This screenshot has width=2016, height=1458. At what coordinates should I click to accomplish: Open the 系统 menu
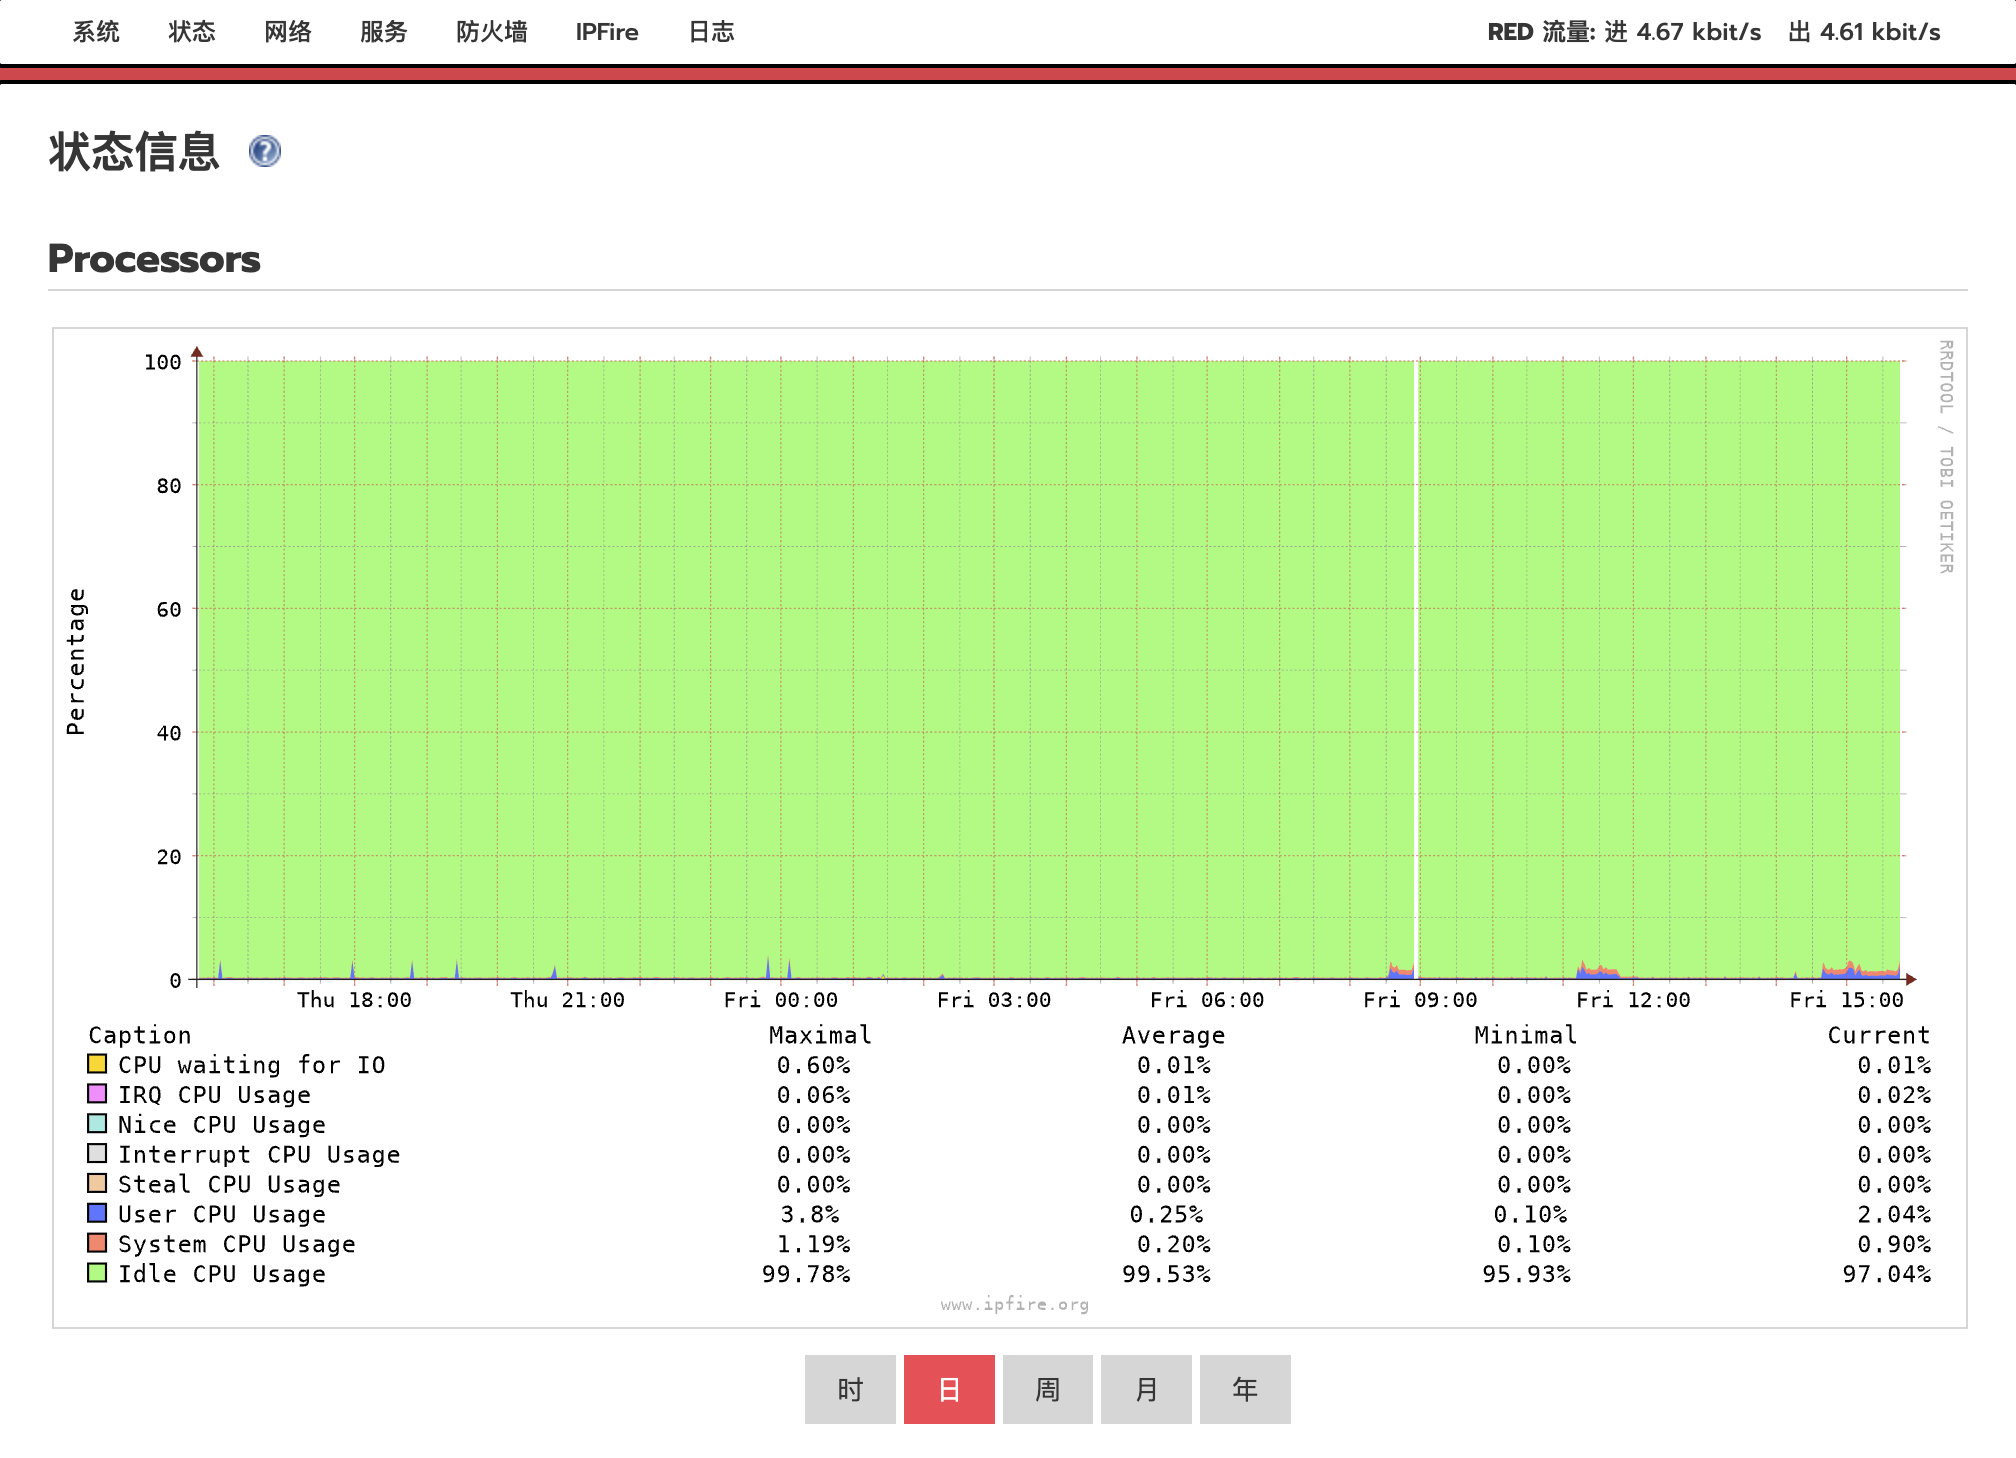(x=96, y=32)
